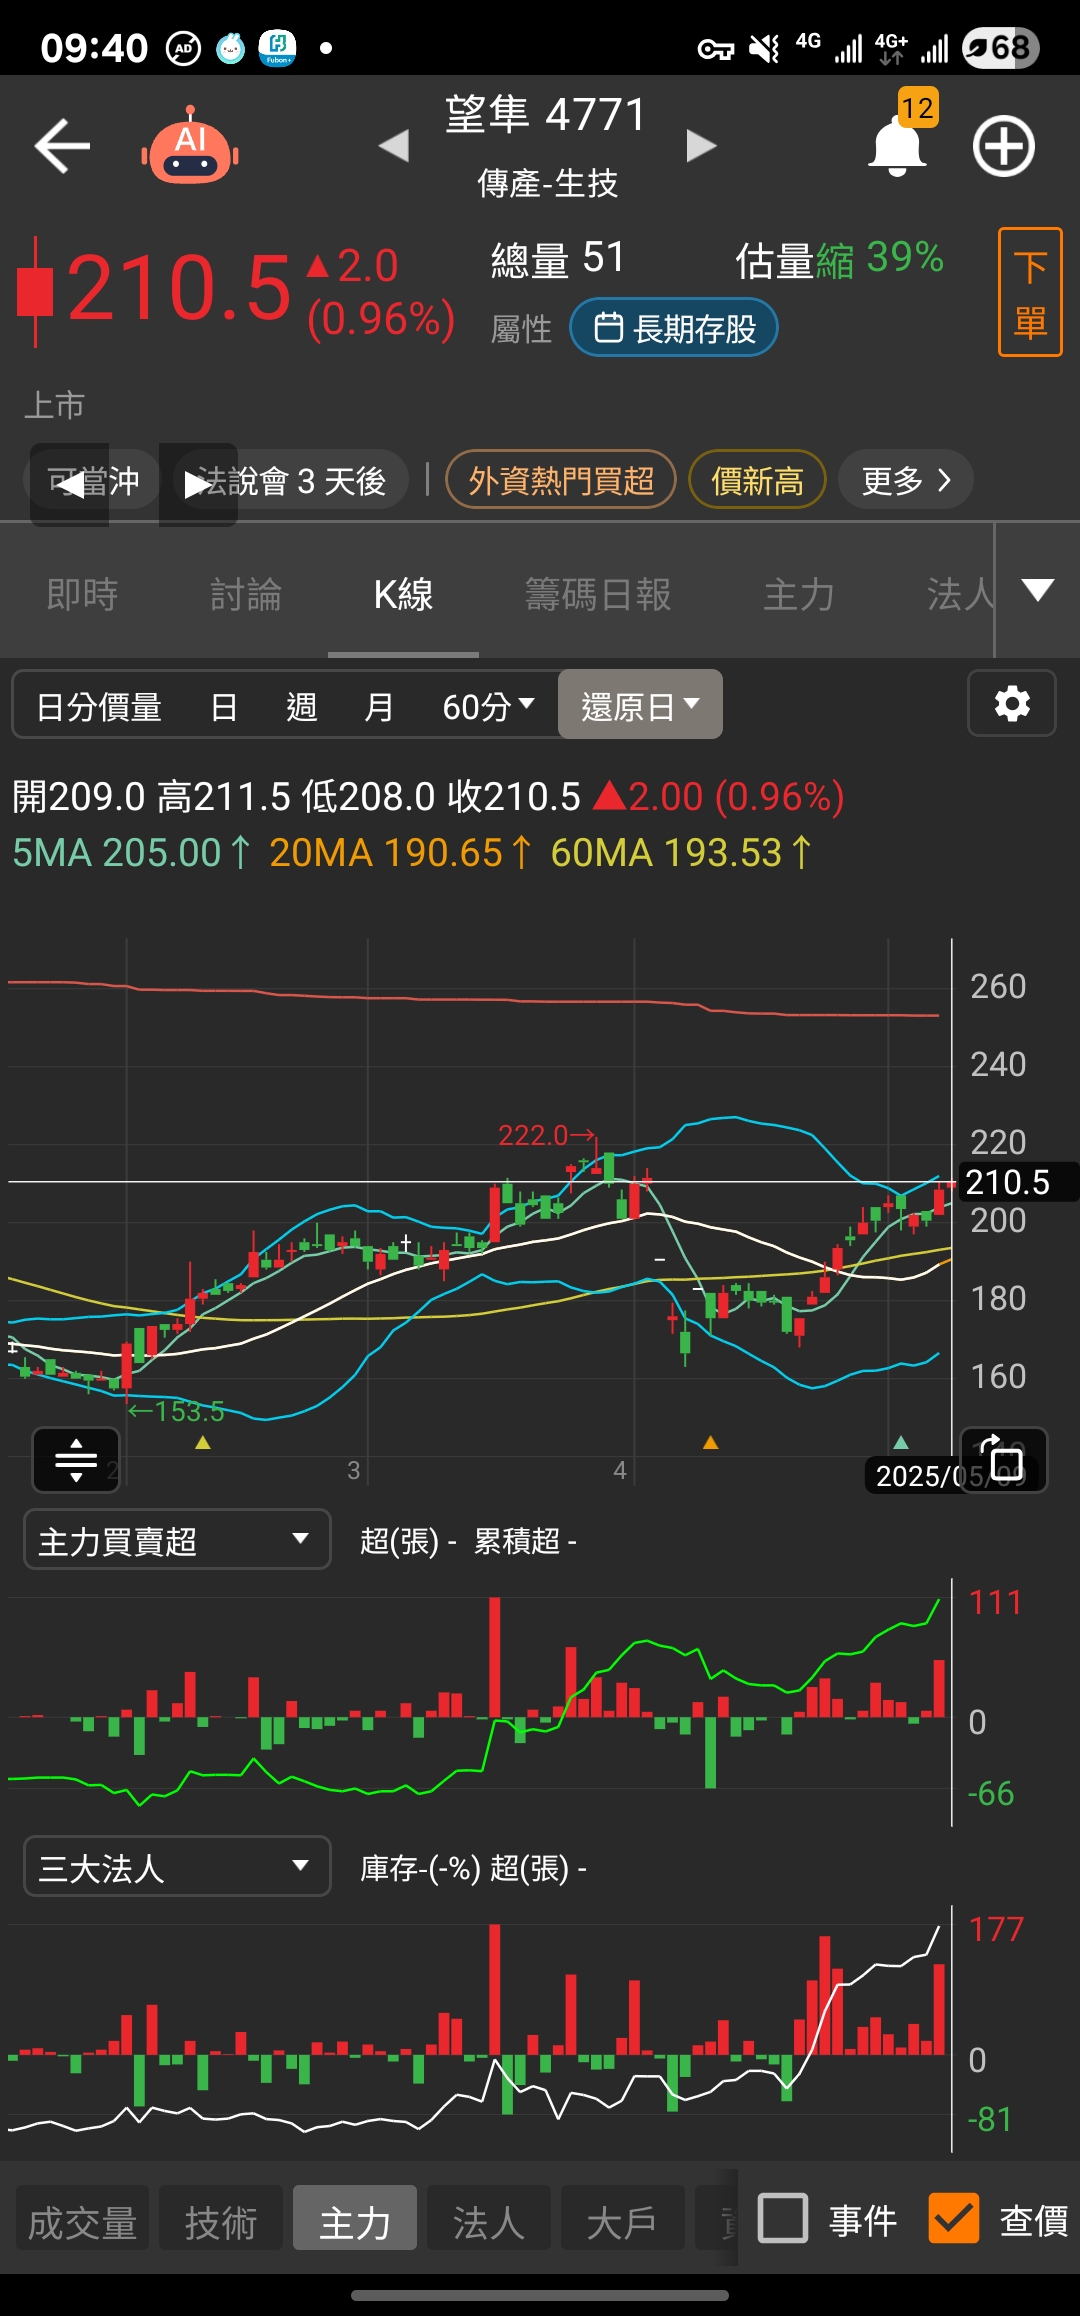
Task: Switch to 討論 tab
Action: click(x=246, y=594)
